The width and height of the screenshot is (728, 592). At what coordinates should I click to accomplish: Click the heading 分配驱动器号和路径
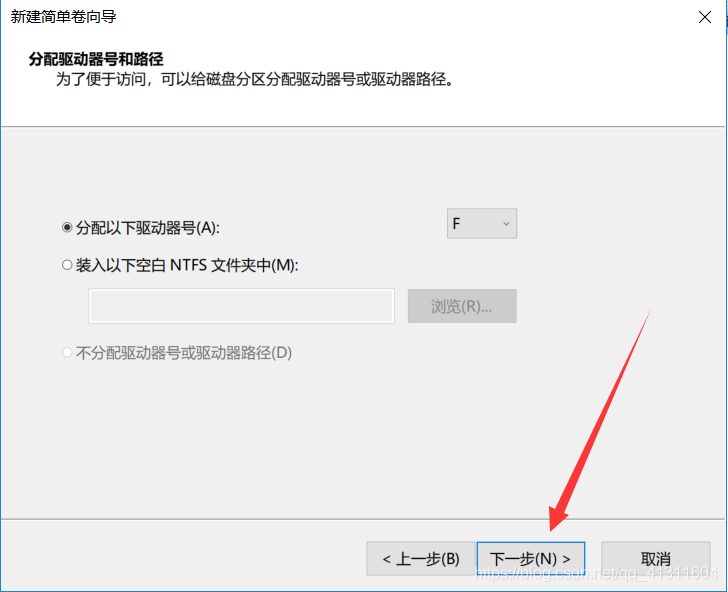96,59
